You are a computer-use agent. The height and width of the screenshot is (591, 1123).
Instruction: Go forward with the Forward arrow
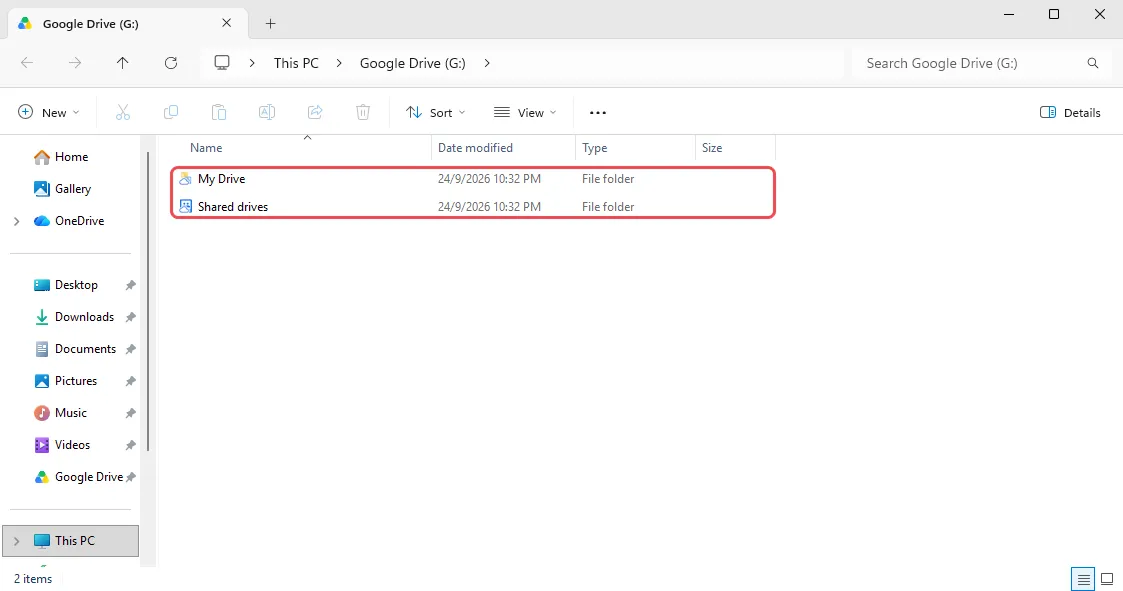tap(74, 63)
